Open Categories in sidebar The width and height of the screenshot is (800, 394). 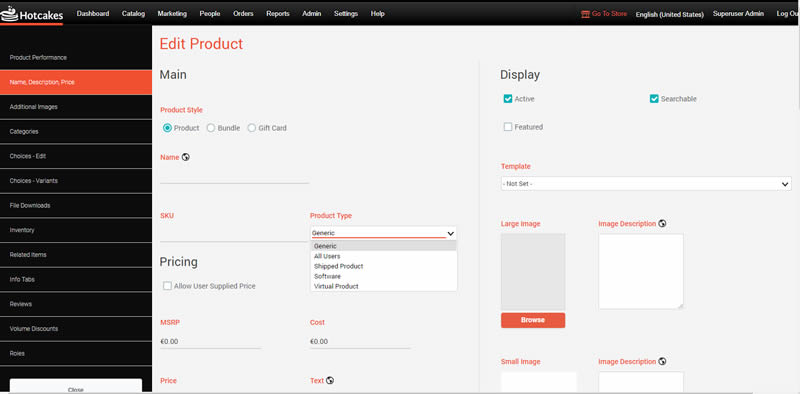[x=76, y=132]
